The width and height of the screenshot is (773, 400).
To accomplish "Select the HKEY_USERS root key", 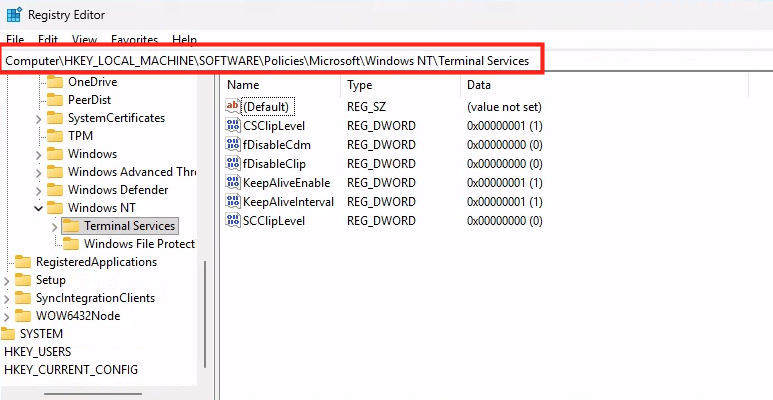I will coord(37,352).
